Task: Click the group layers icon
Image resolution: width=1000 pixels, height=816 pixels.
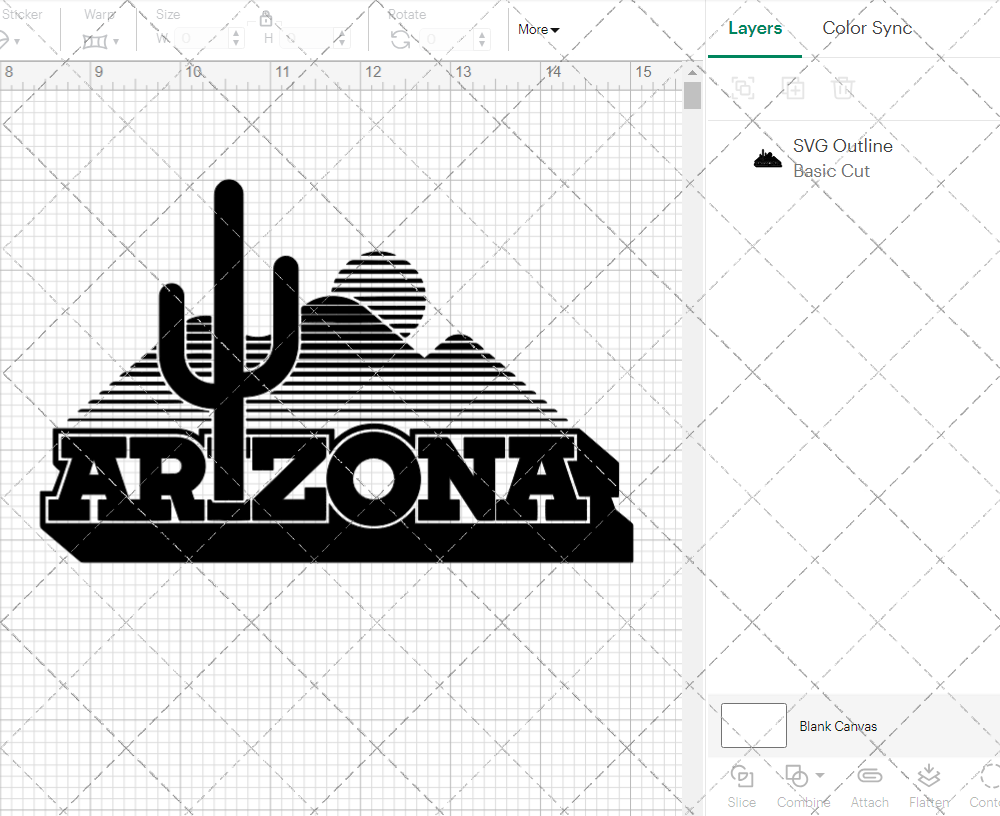Action: point(743,88)
